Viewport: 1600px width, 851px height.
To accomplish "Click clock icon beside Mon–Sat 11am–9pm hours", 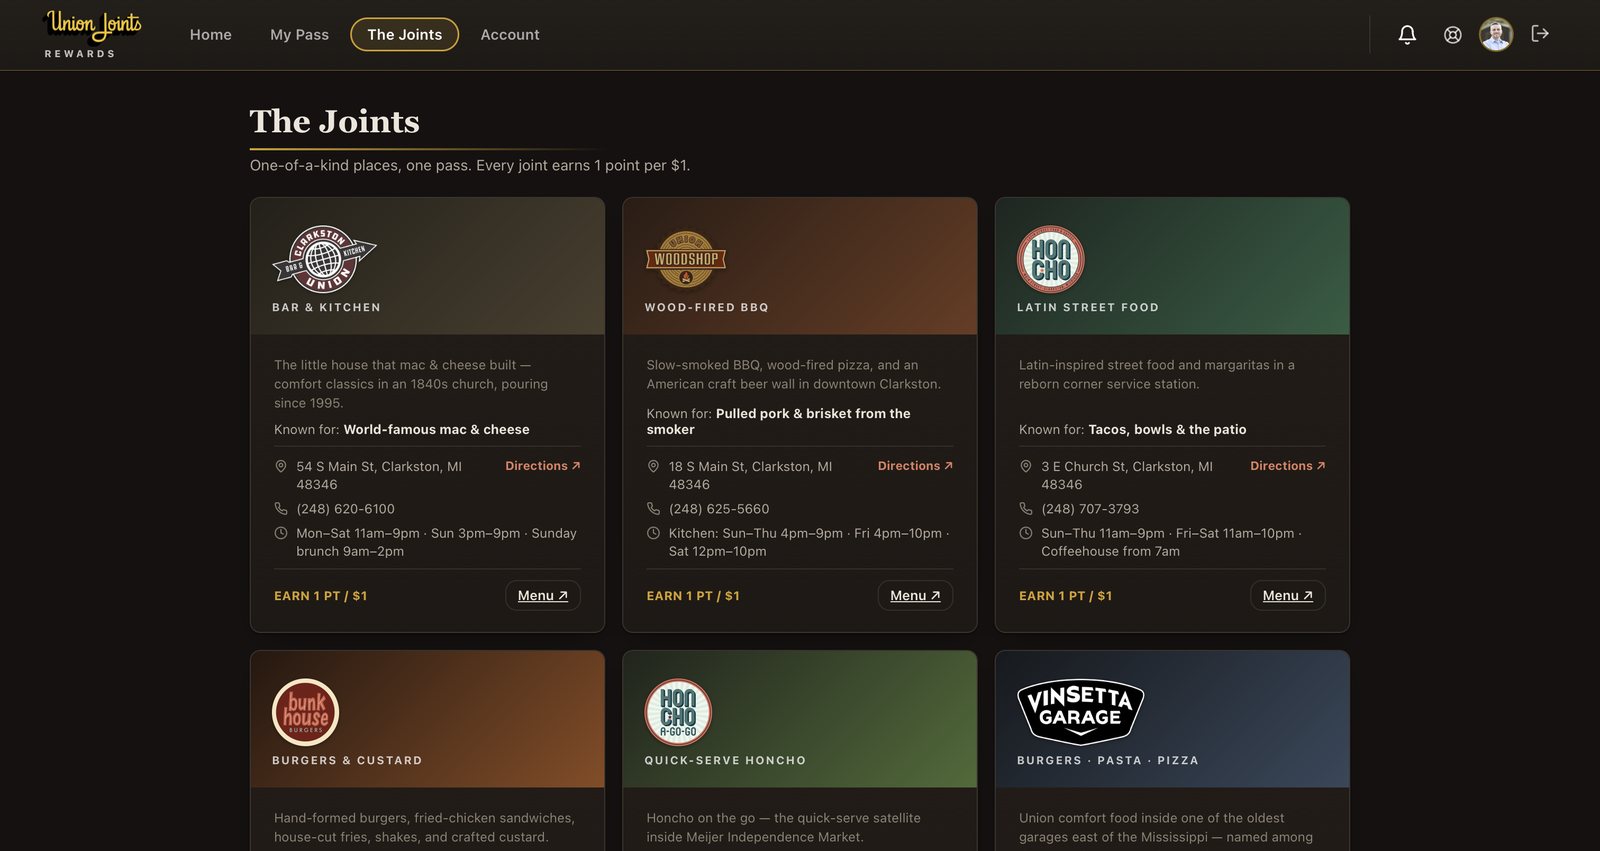I will pyautogui.click(x=281, y=534).
